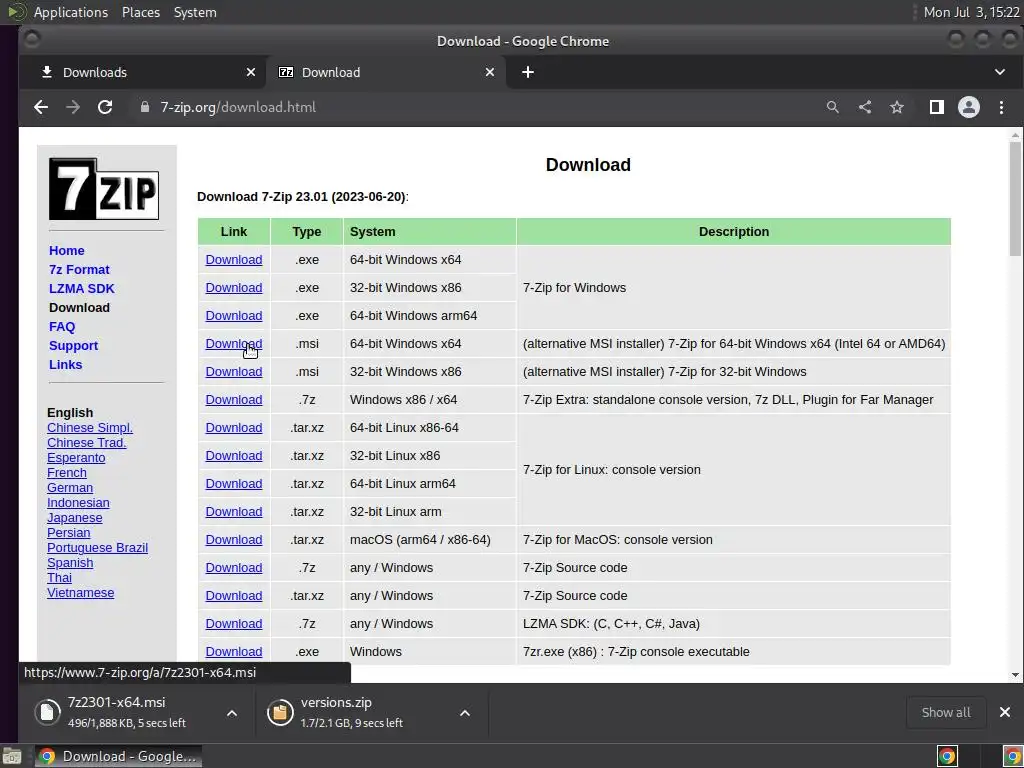Download .tar.xz for 64-bit Linux x86-64
Viewport: 1024px width, 768px height.
(234, 428)
